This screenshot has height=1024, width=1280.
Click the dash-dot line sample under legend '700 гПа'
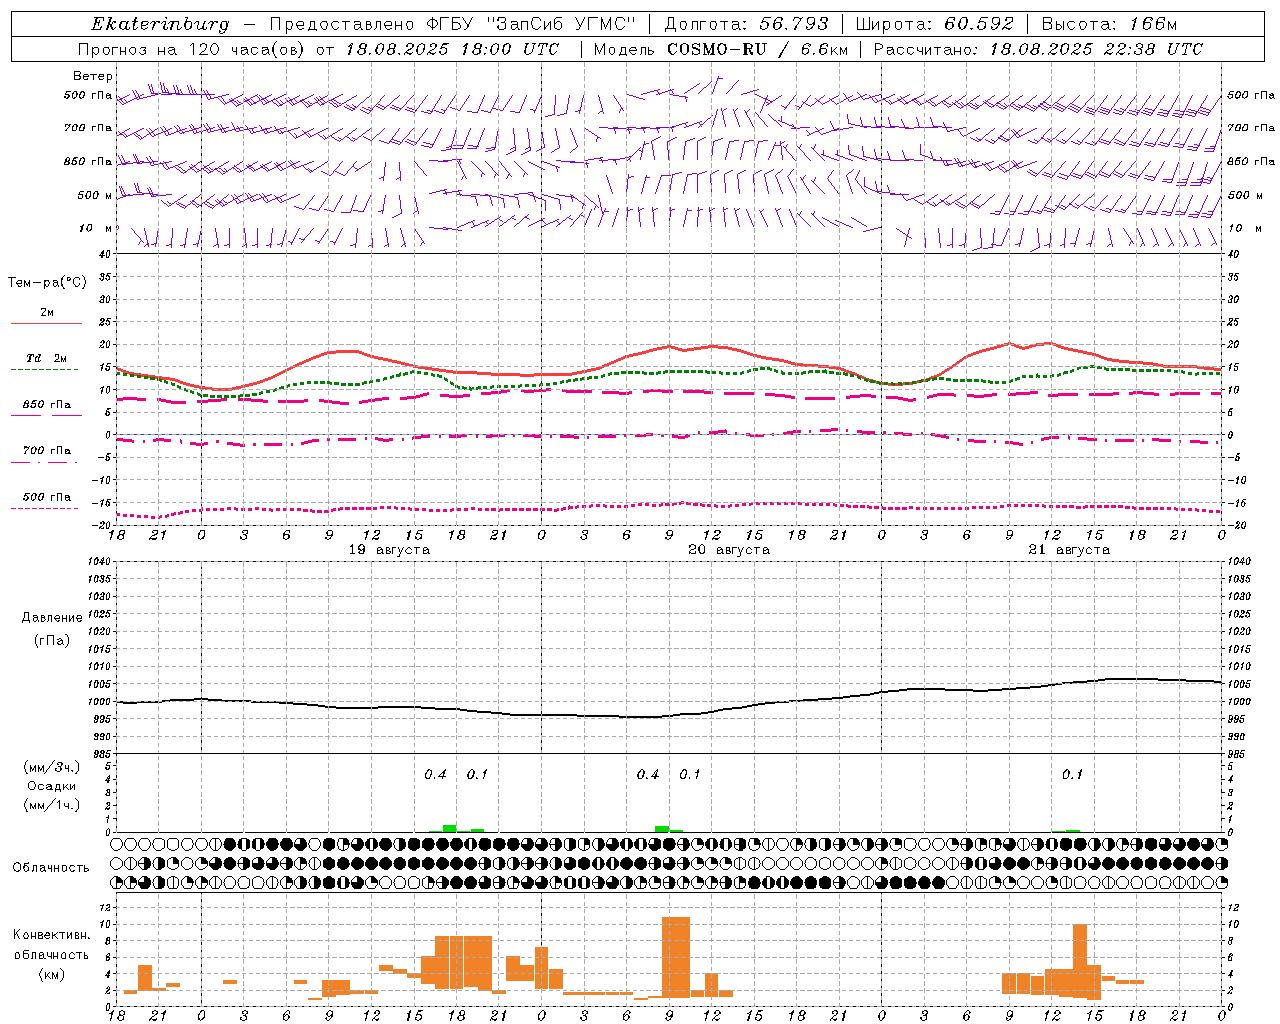[x=45, y=461]
